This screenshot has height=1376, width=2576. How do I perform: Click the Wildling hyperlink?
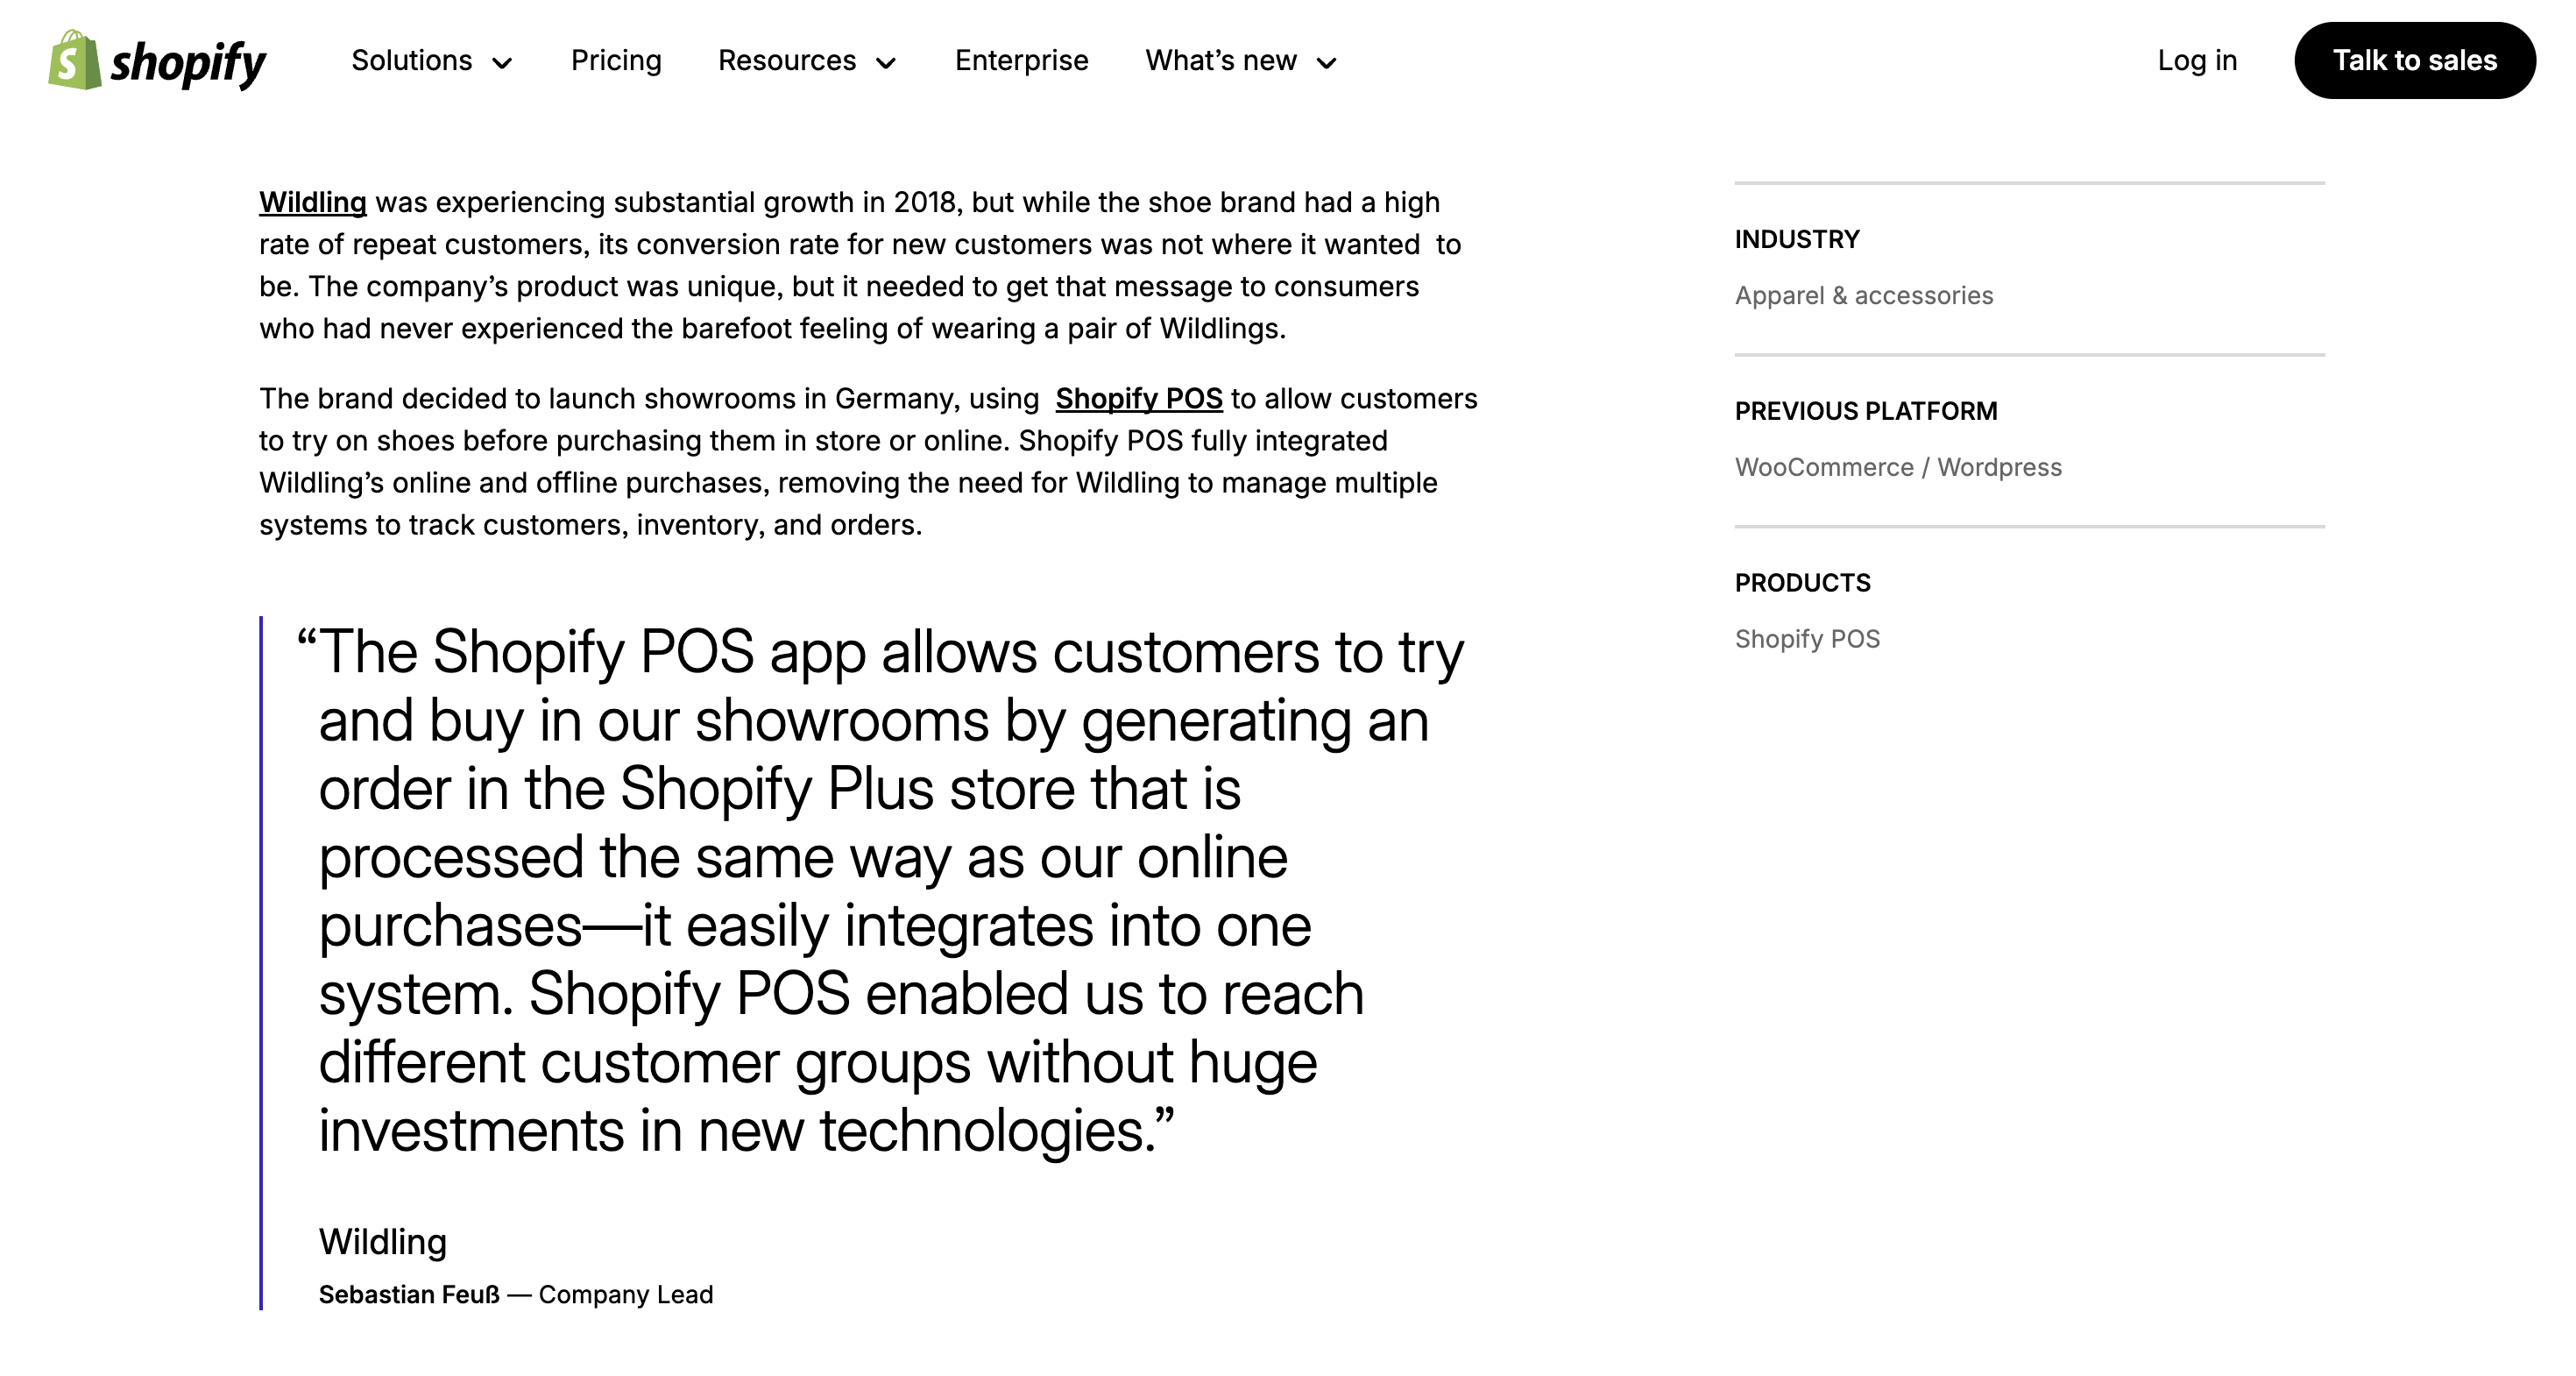click(x=312, y=202)
